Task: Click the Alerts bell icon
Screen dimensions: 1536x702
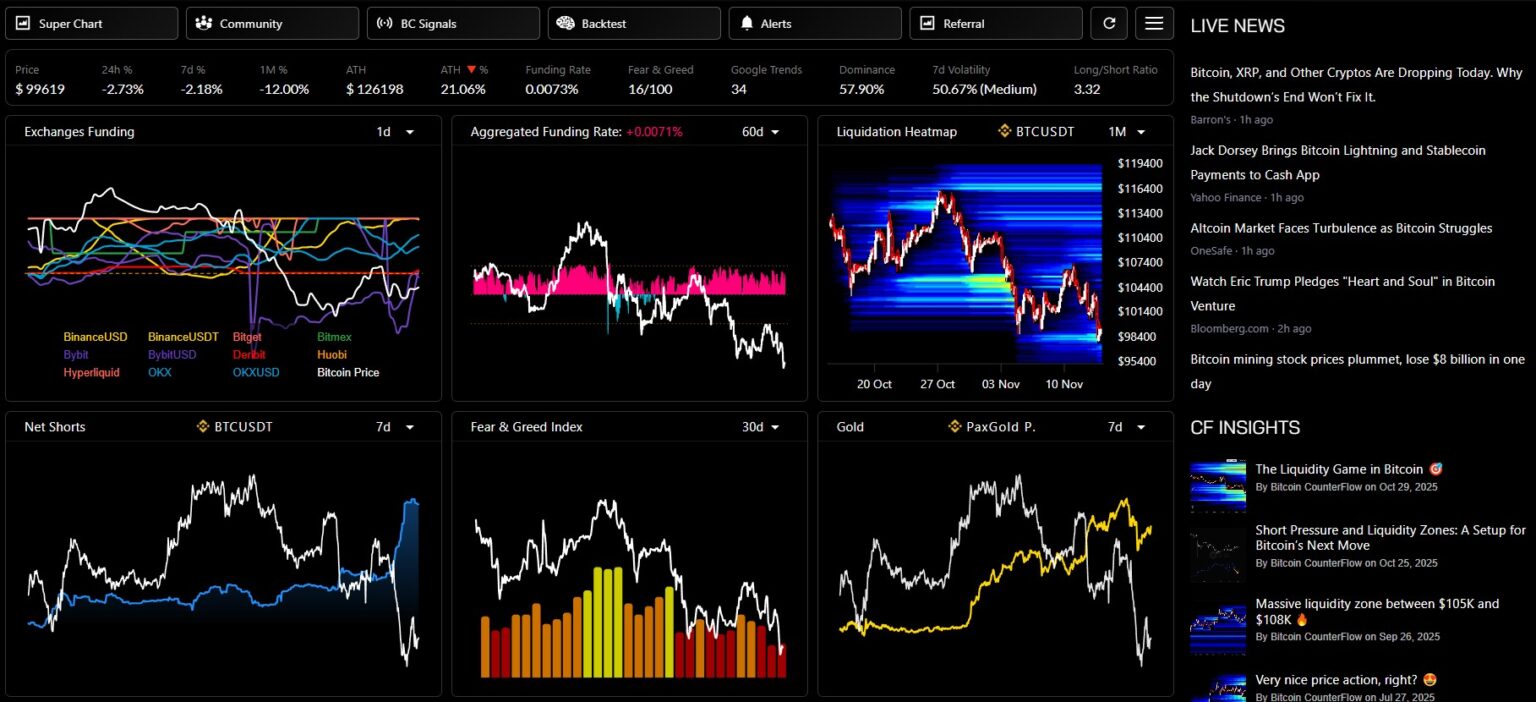Action: point(747,23)
